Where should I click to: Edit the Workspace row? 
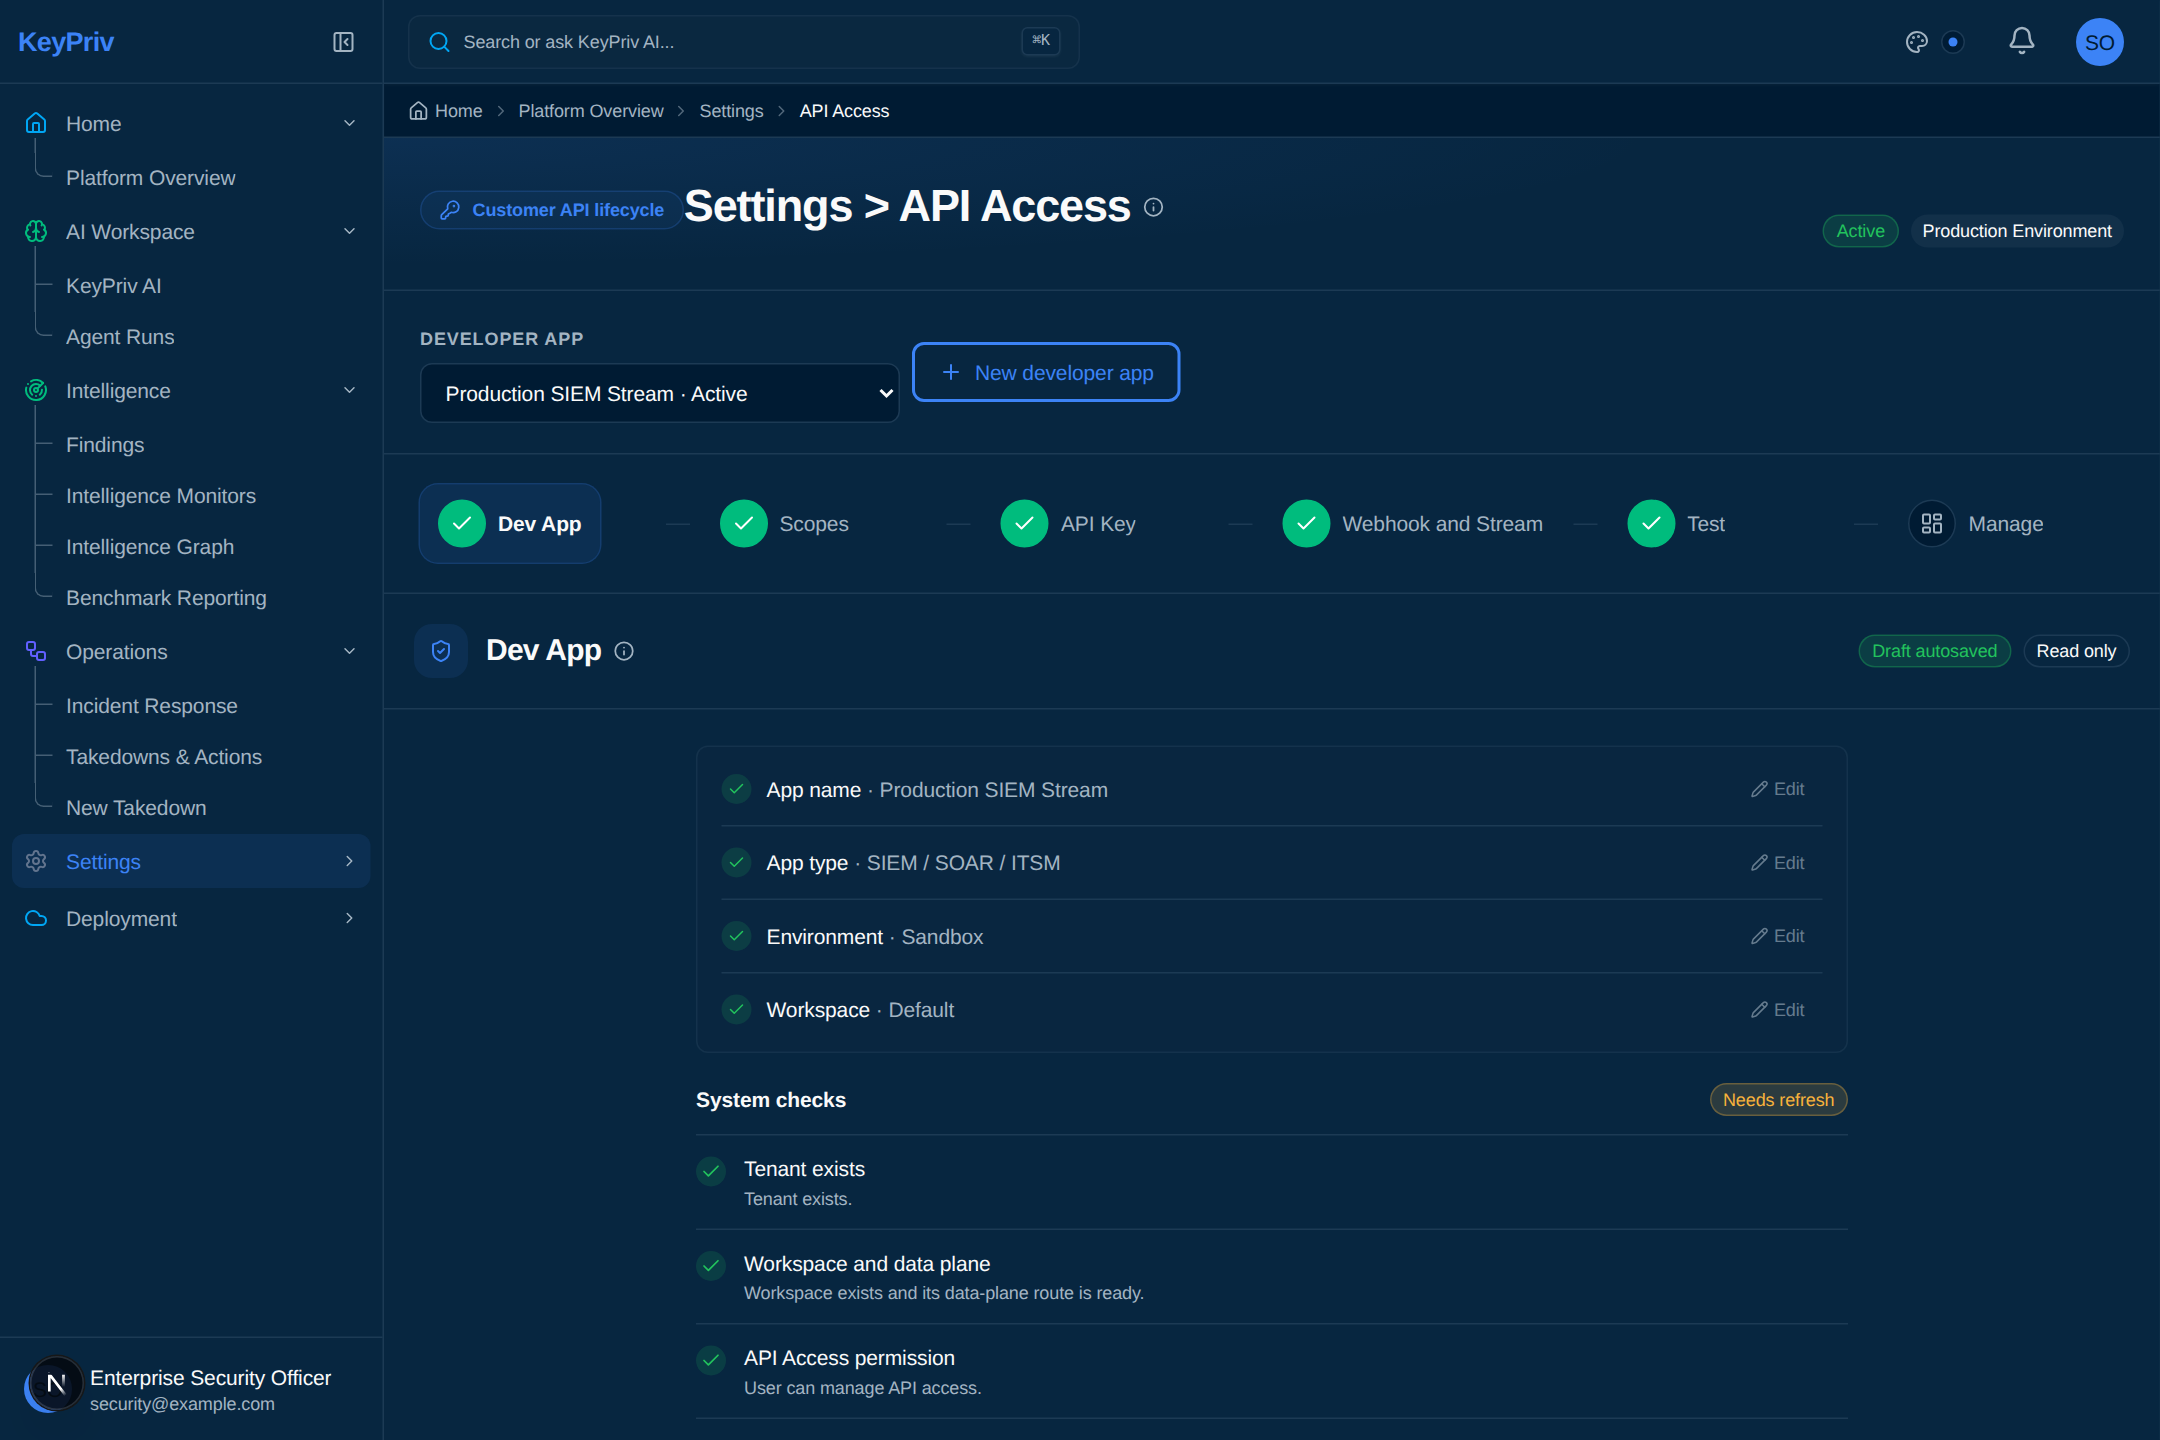[1777, 1010]
